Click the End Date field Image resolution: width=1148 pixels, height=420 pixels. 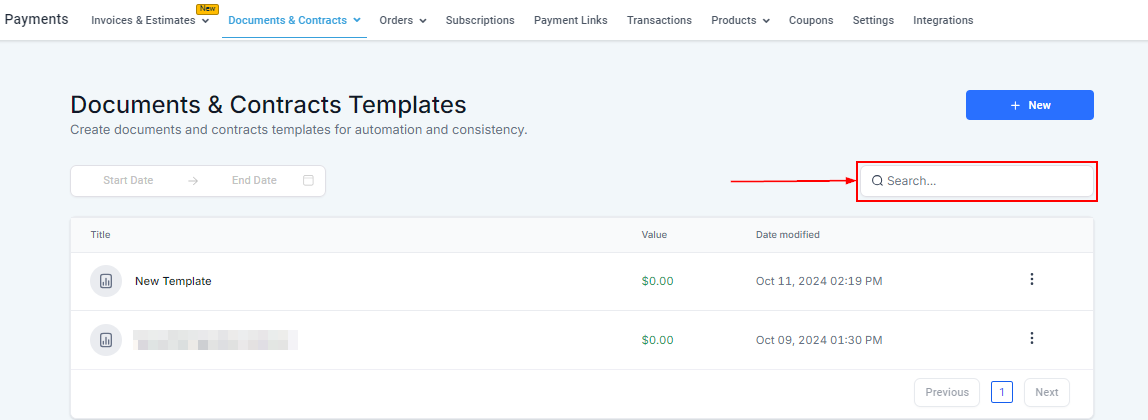254,180
